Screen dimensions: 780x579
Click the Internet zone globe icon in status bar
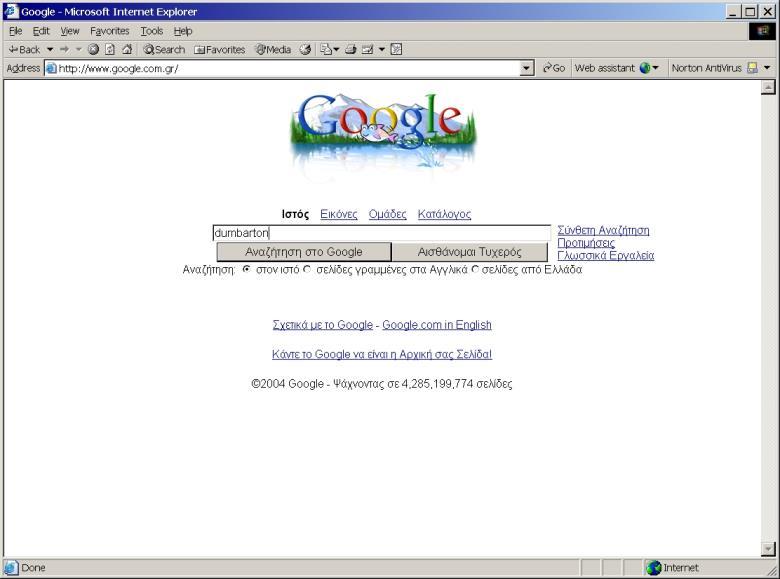click(653, 568)
